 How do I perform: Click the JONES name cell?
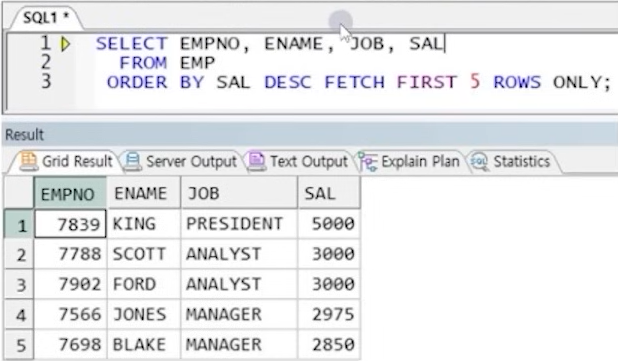point(143,314)
